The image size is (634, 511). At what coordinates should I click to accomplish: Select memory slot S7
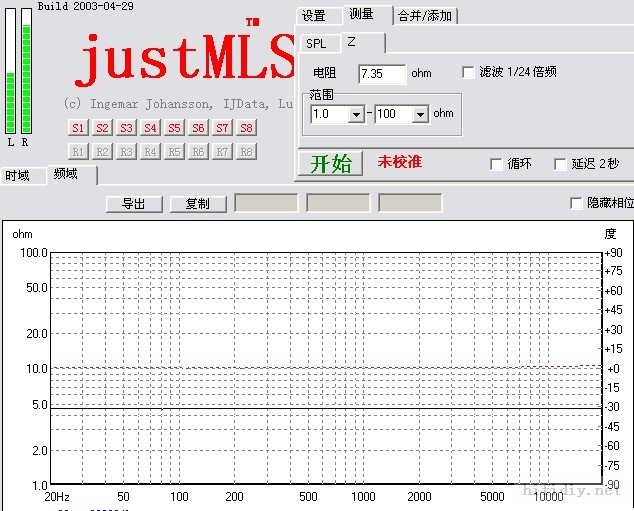pos(222,128)
